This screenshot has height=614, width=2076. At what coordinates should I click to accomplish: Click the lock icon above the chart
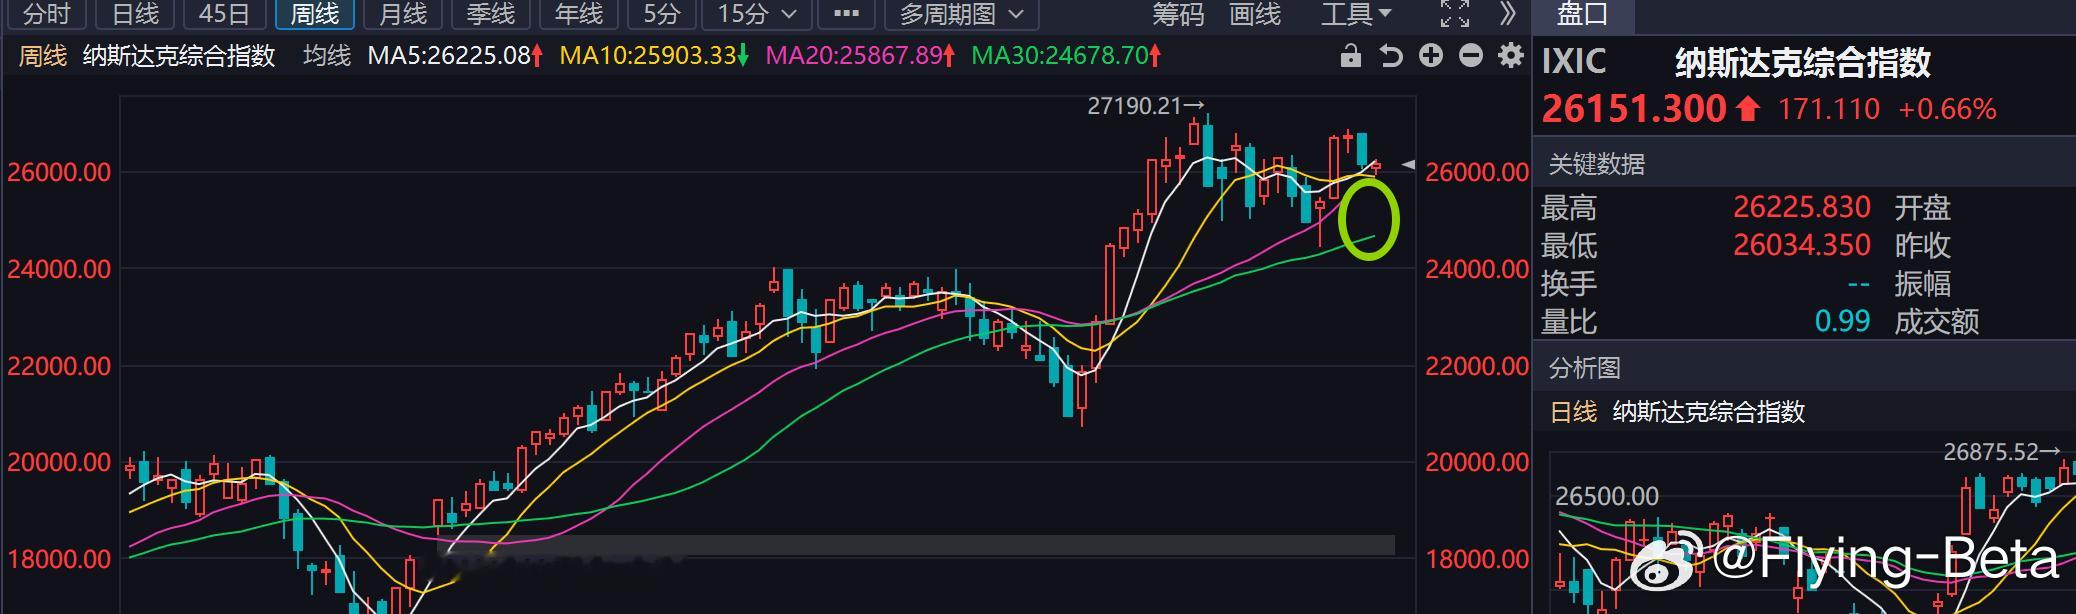1350,56
